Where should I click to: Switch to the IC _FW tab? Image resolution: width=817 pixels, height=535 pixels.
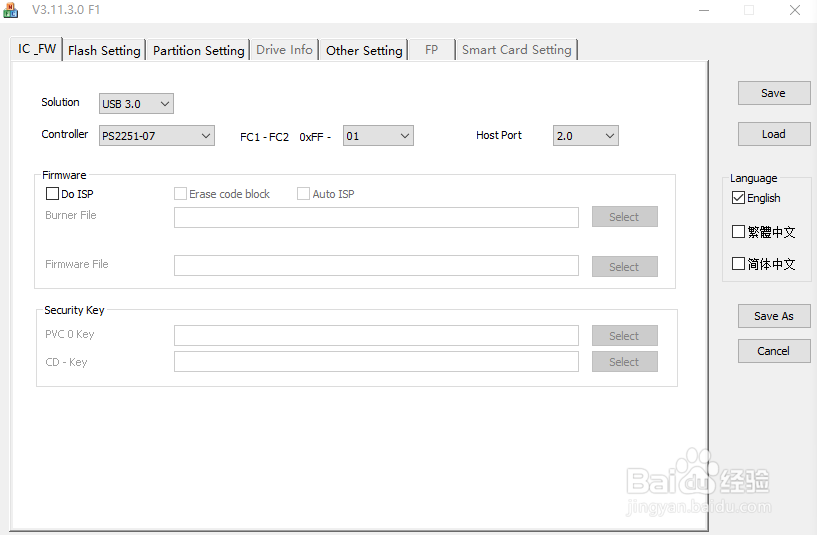coord(36,49)
